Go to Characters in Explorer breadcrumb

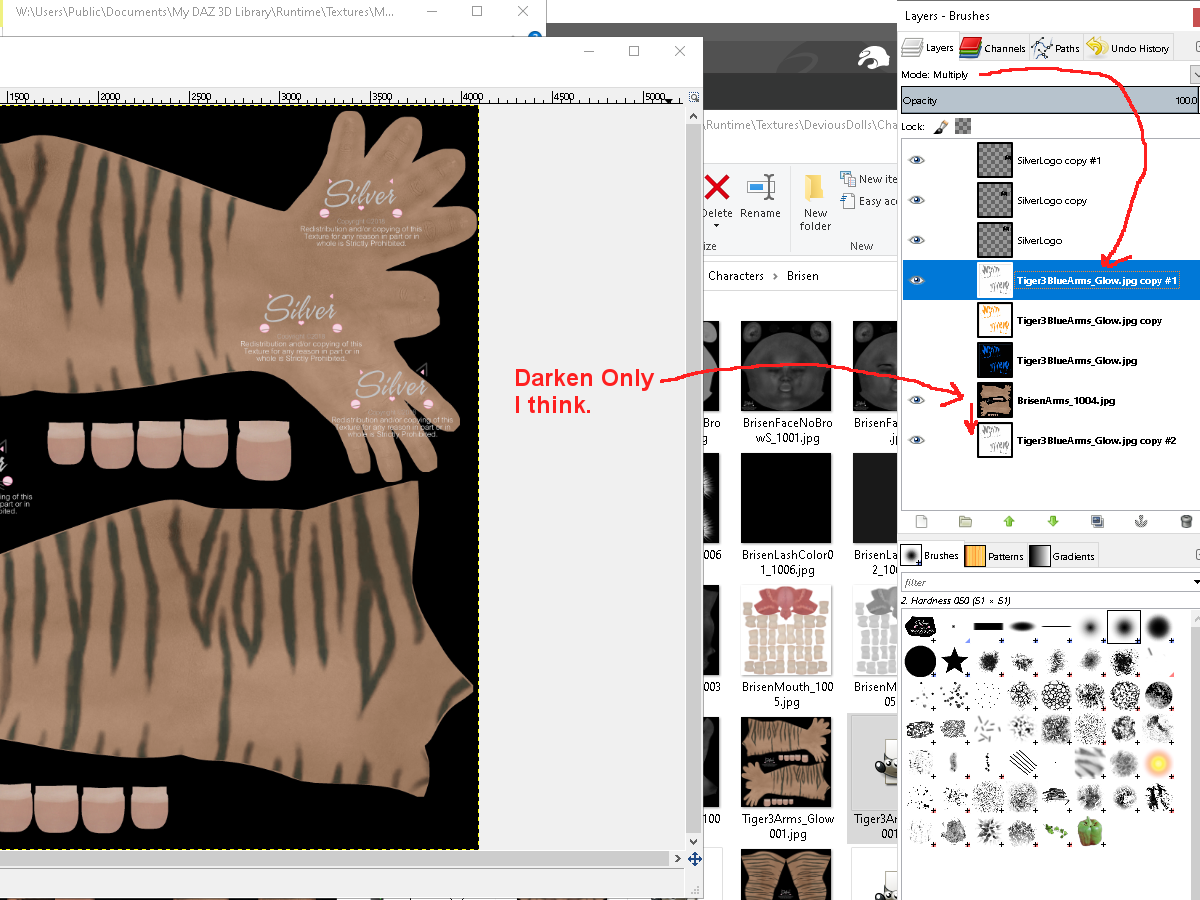pyautogui.click(x=736, y=276)
